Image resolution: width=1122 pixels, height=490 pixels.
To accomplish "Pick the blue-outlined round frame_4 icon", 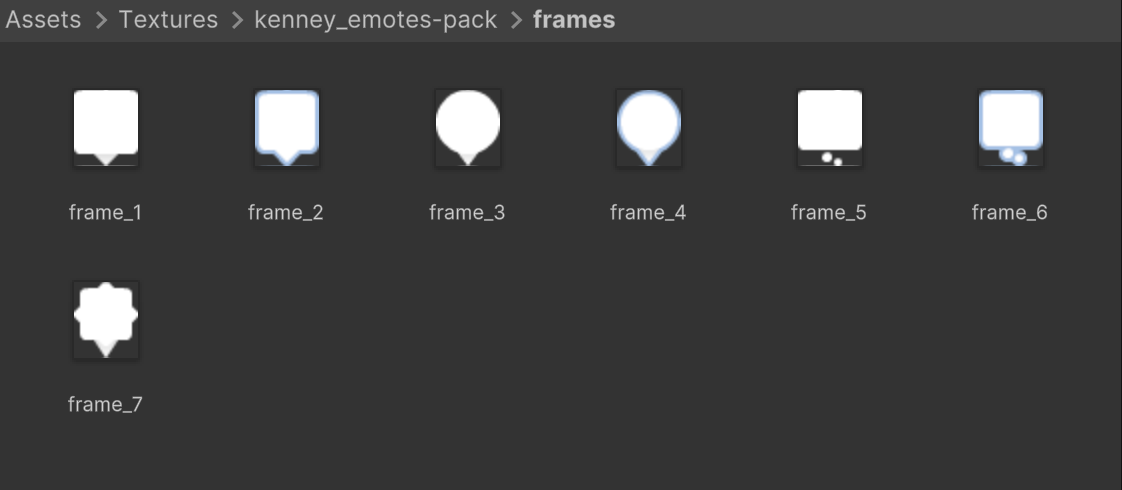I will click(x=649, y=127).
